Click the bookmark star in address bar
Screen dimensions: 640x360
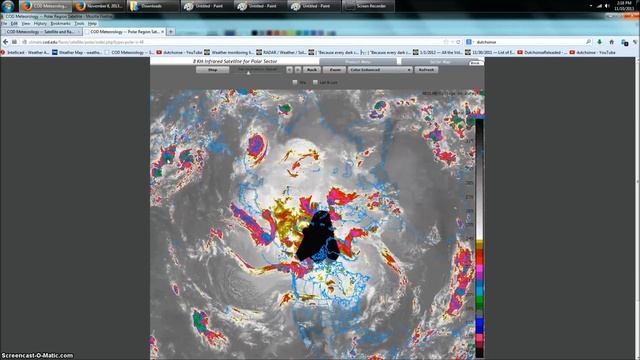[x=446, y=42]
